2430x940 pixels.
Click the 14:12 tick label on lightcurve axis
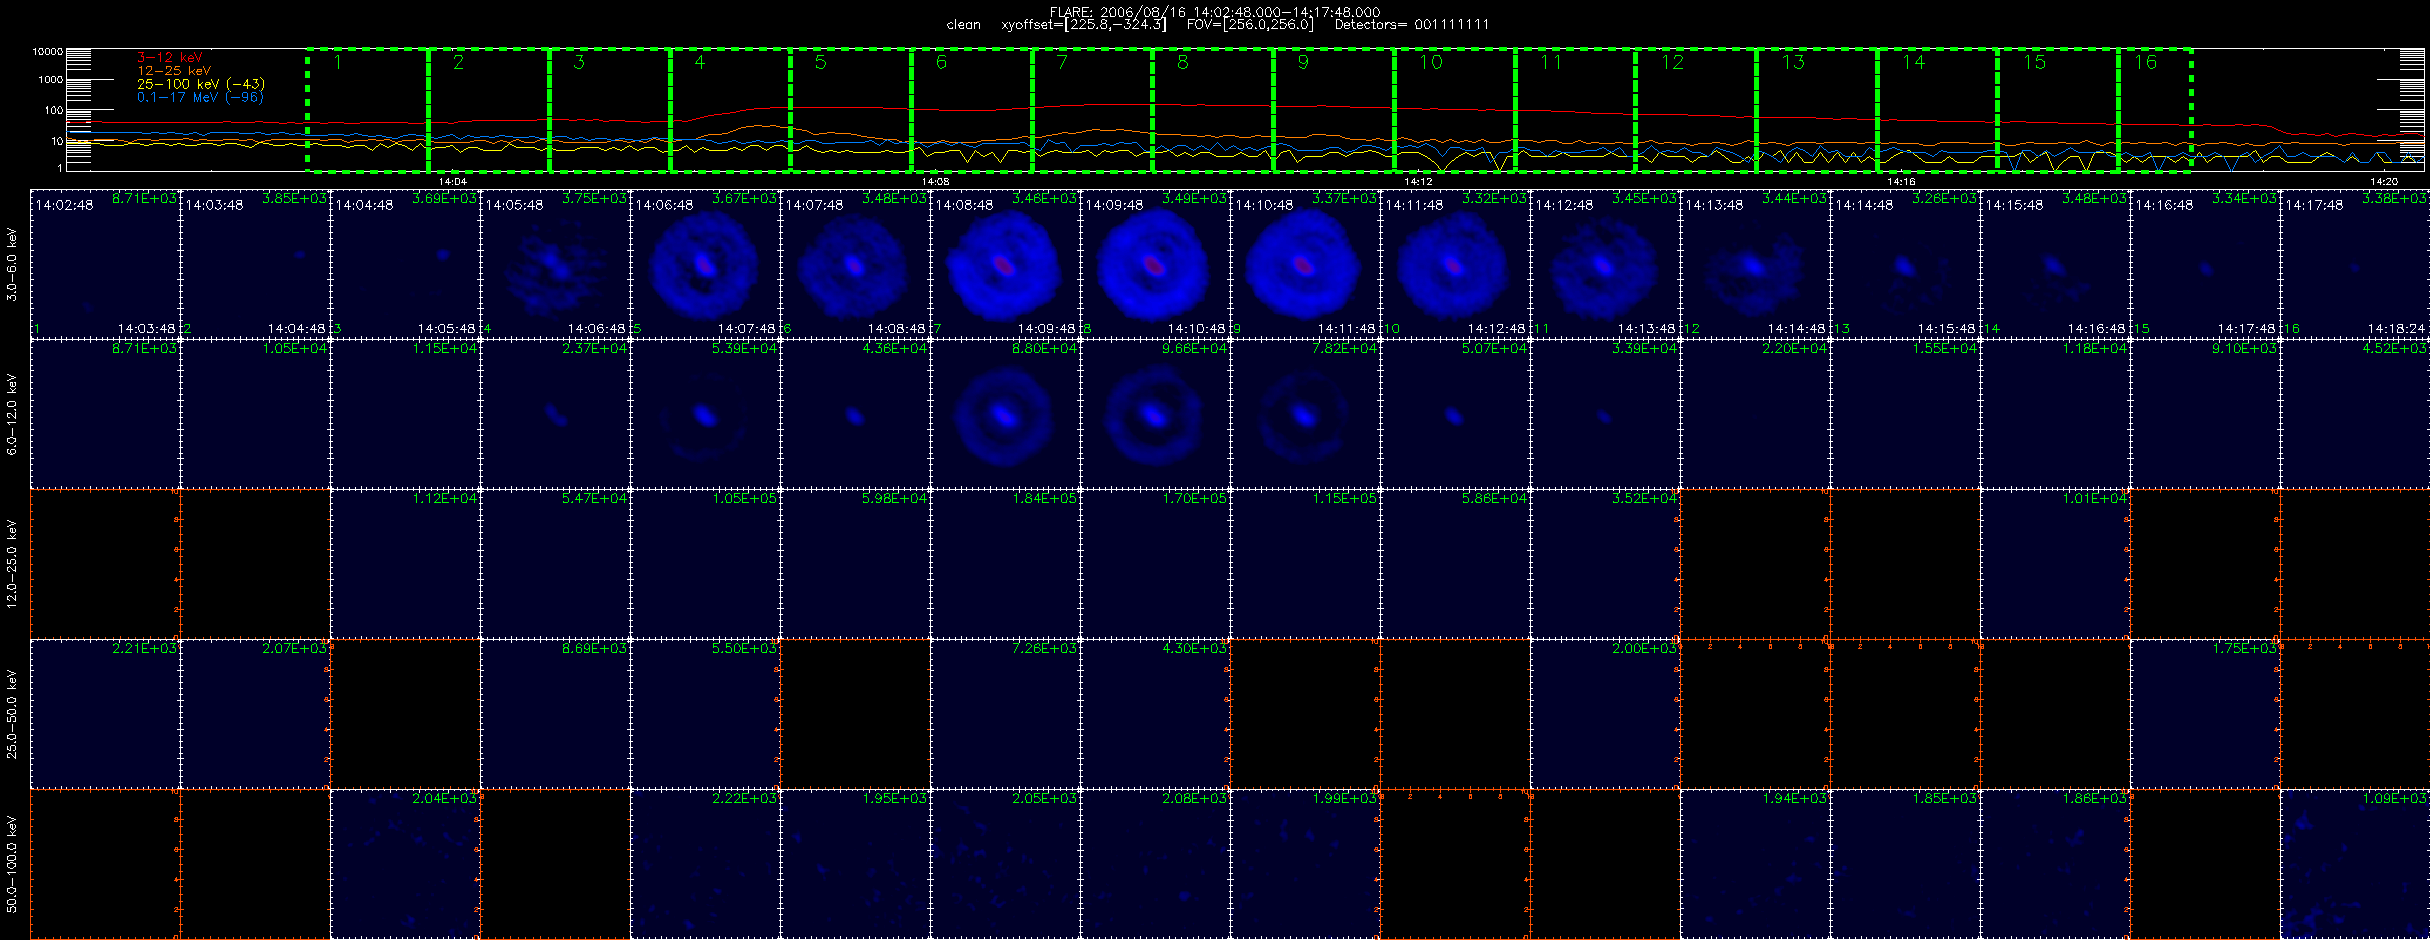(x=1418, y=181)
